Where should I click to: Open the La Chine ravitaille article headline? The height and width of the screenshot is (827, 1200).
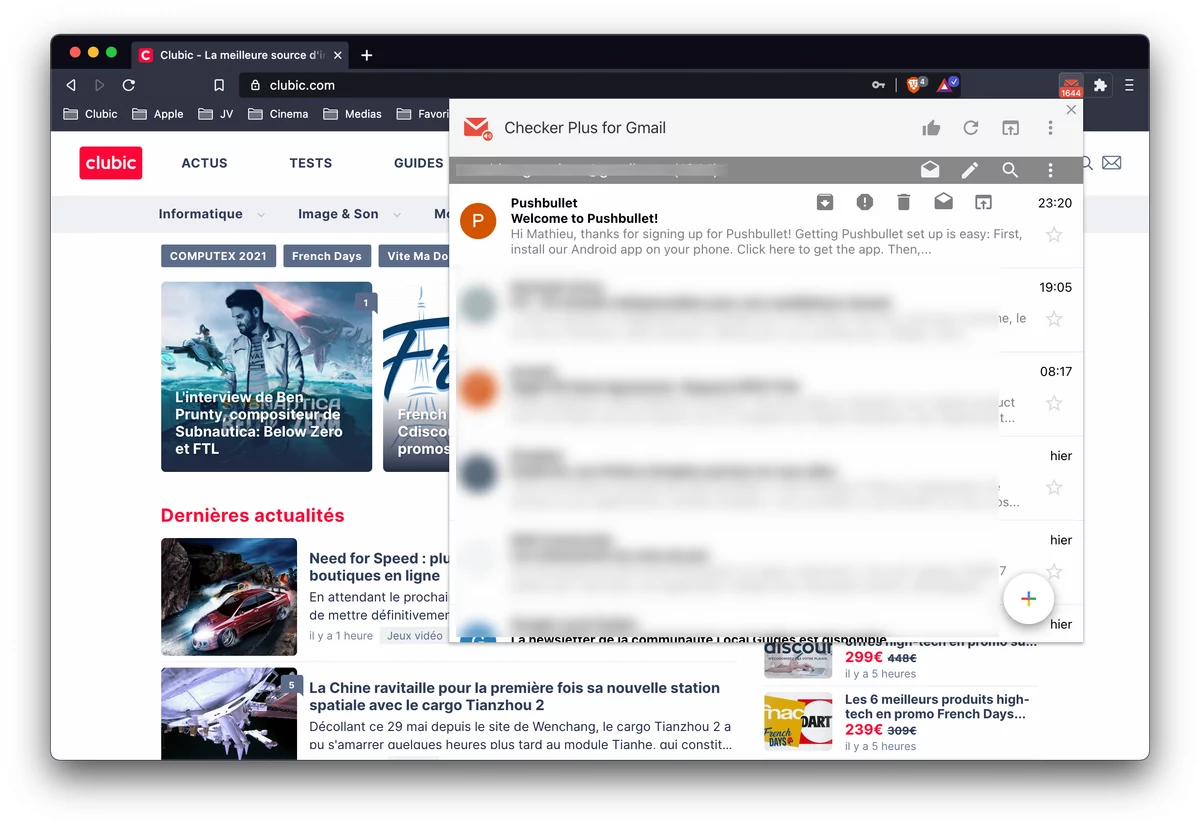(514, 696)
